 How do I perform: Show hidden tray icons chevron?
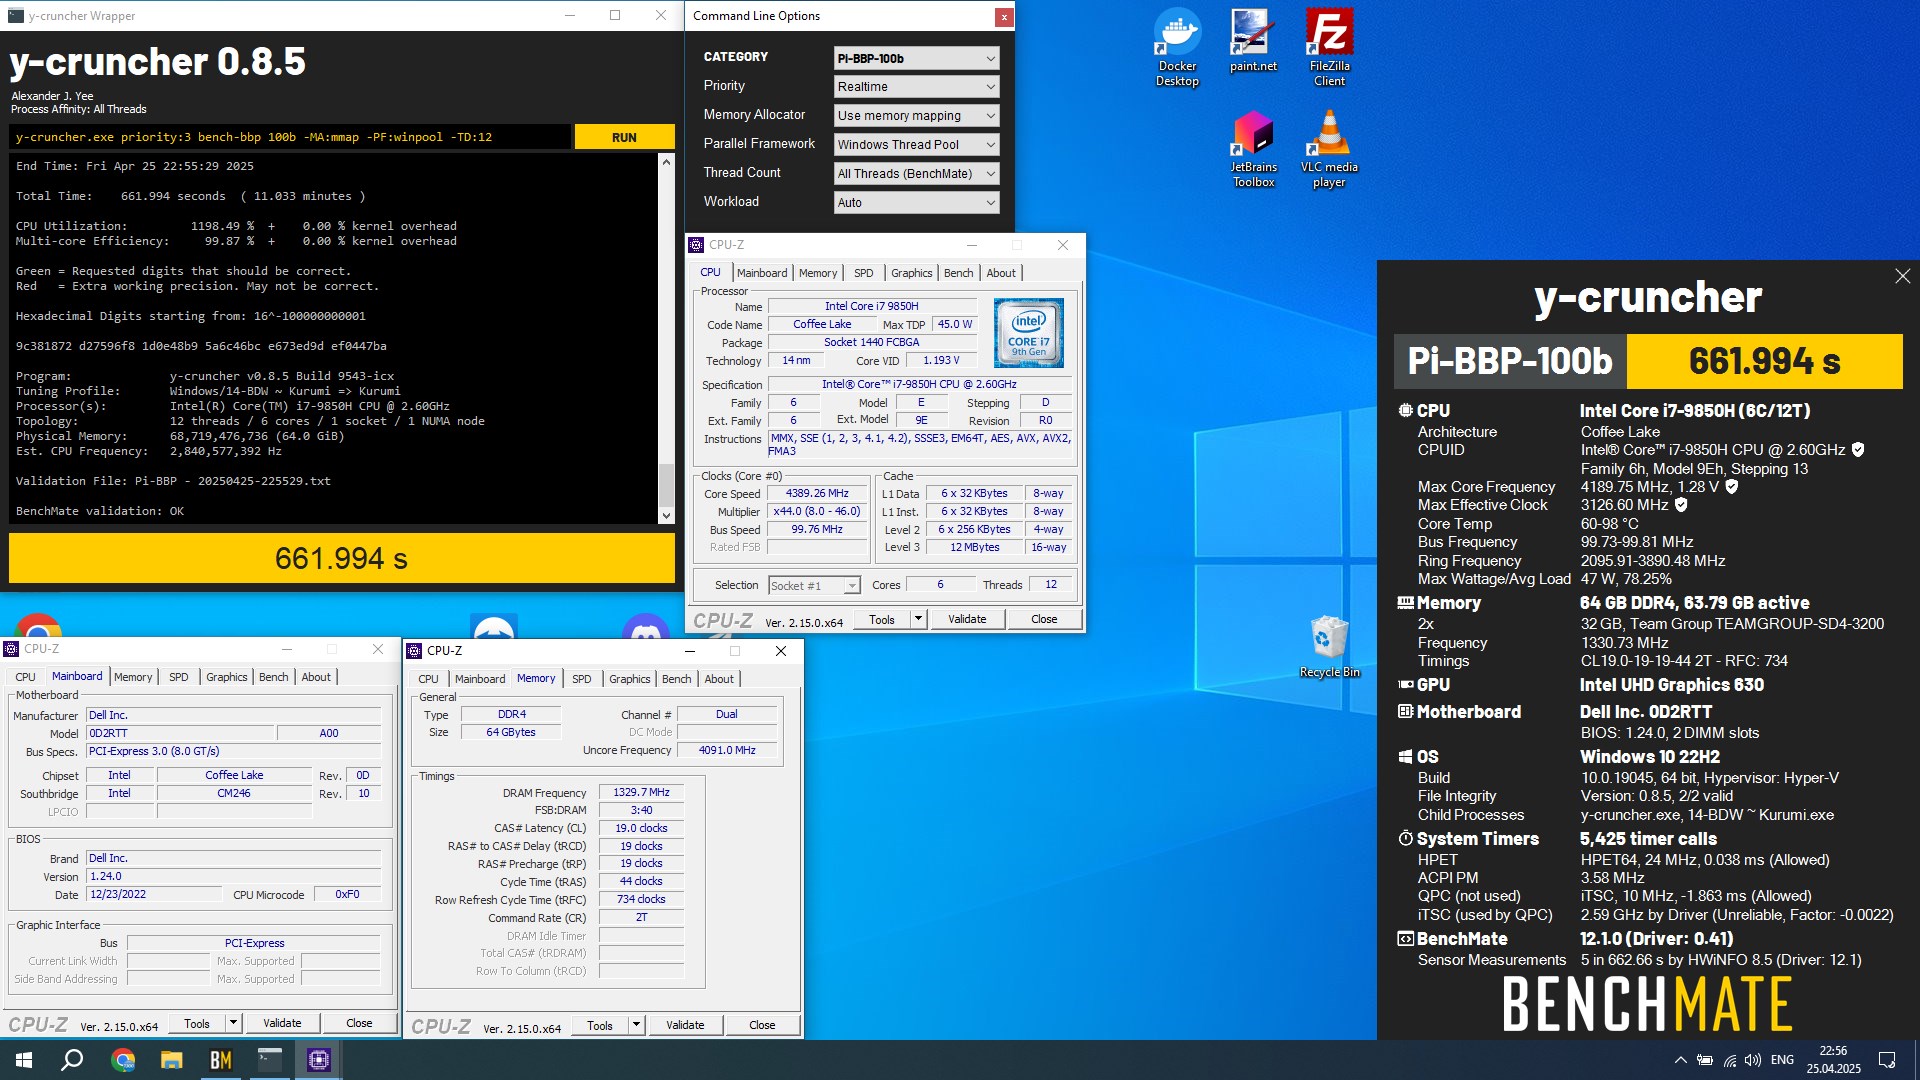pyautogui.click(x=1680, y=1060)
